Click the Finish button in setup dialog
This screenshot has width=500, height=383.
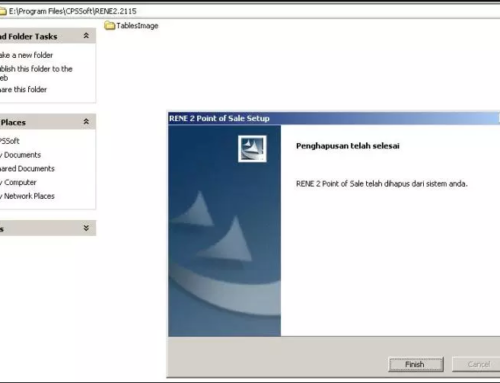416,364
